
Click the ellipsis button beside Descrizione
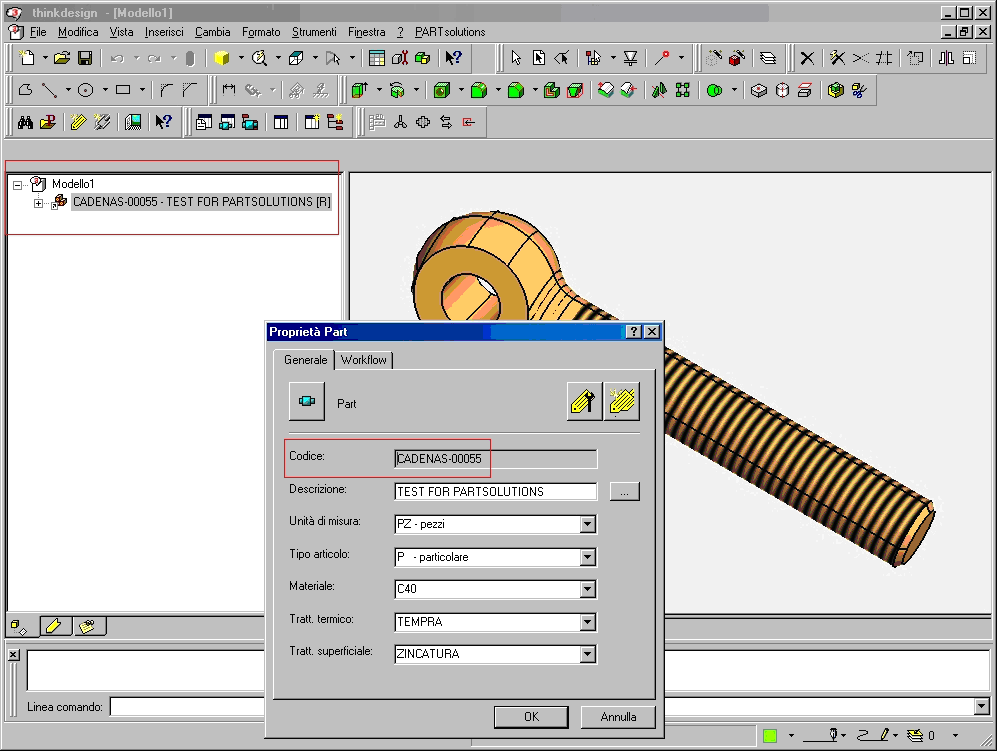pos(624,492)
